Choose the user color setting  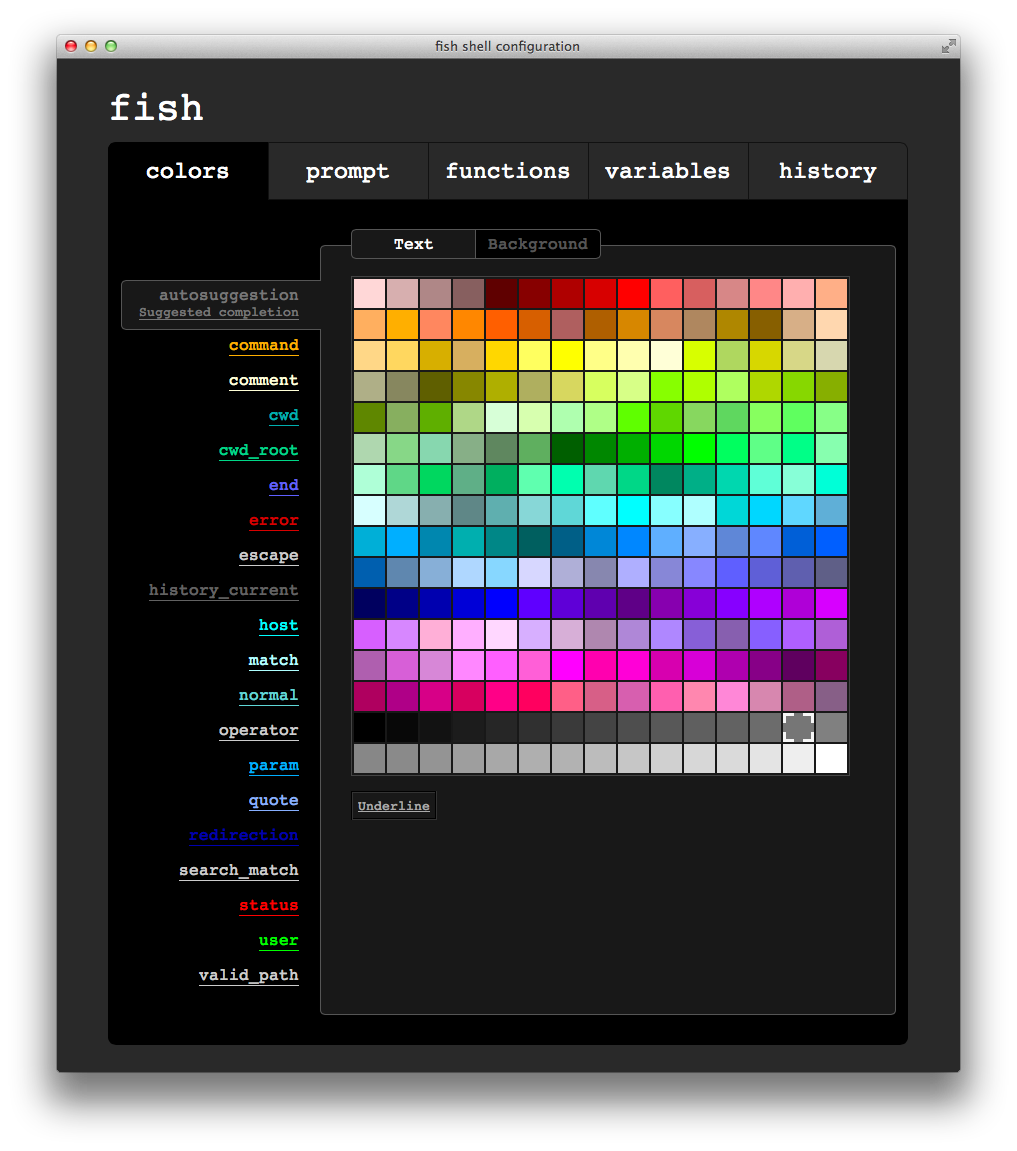click(278, 940)
